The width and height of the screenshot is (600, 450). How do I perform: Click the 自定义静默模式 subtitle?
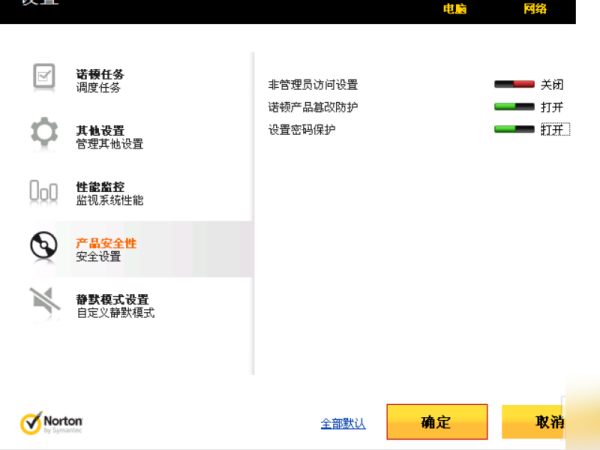(116, 313)
